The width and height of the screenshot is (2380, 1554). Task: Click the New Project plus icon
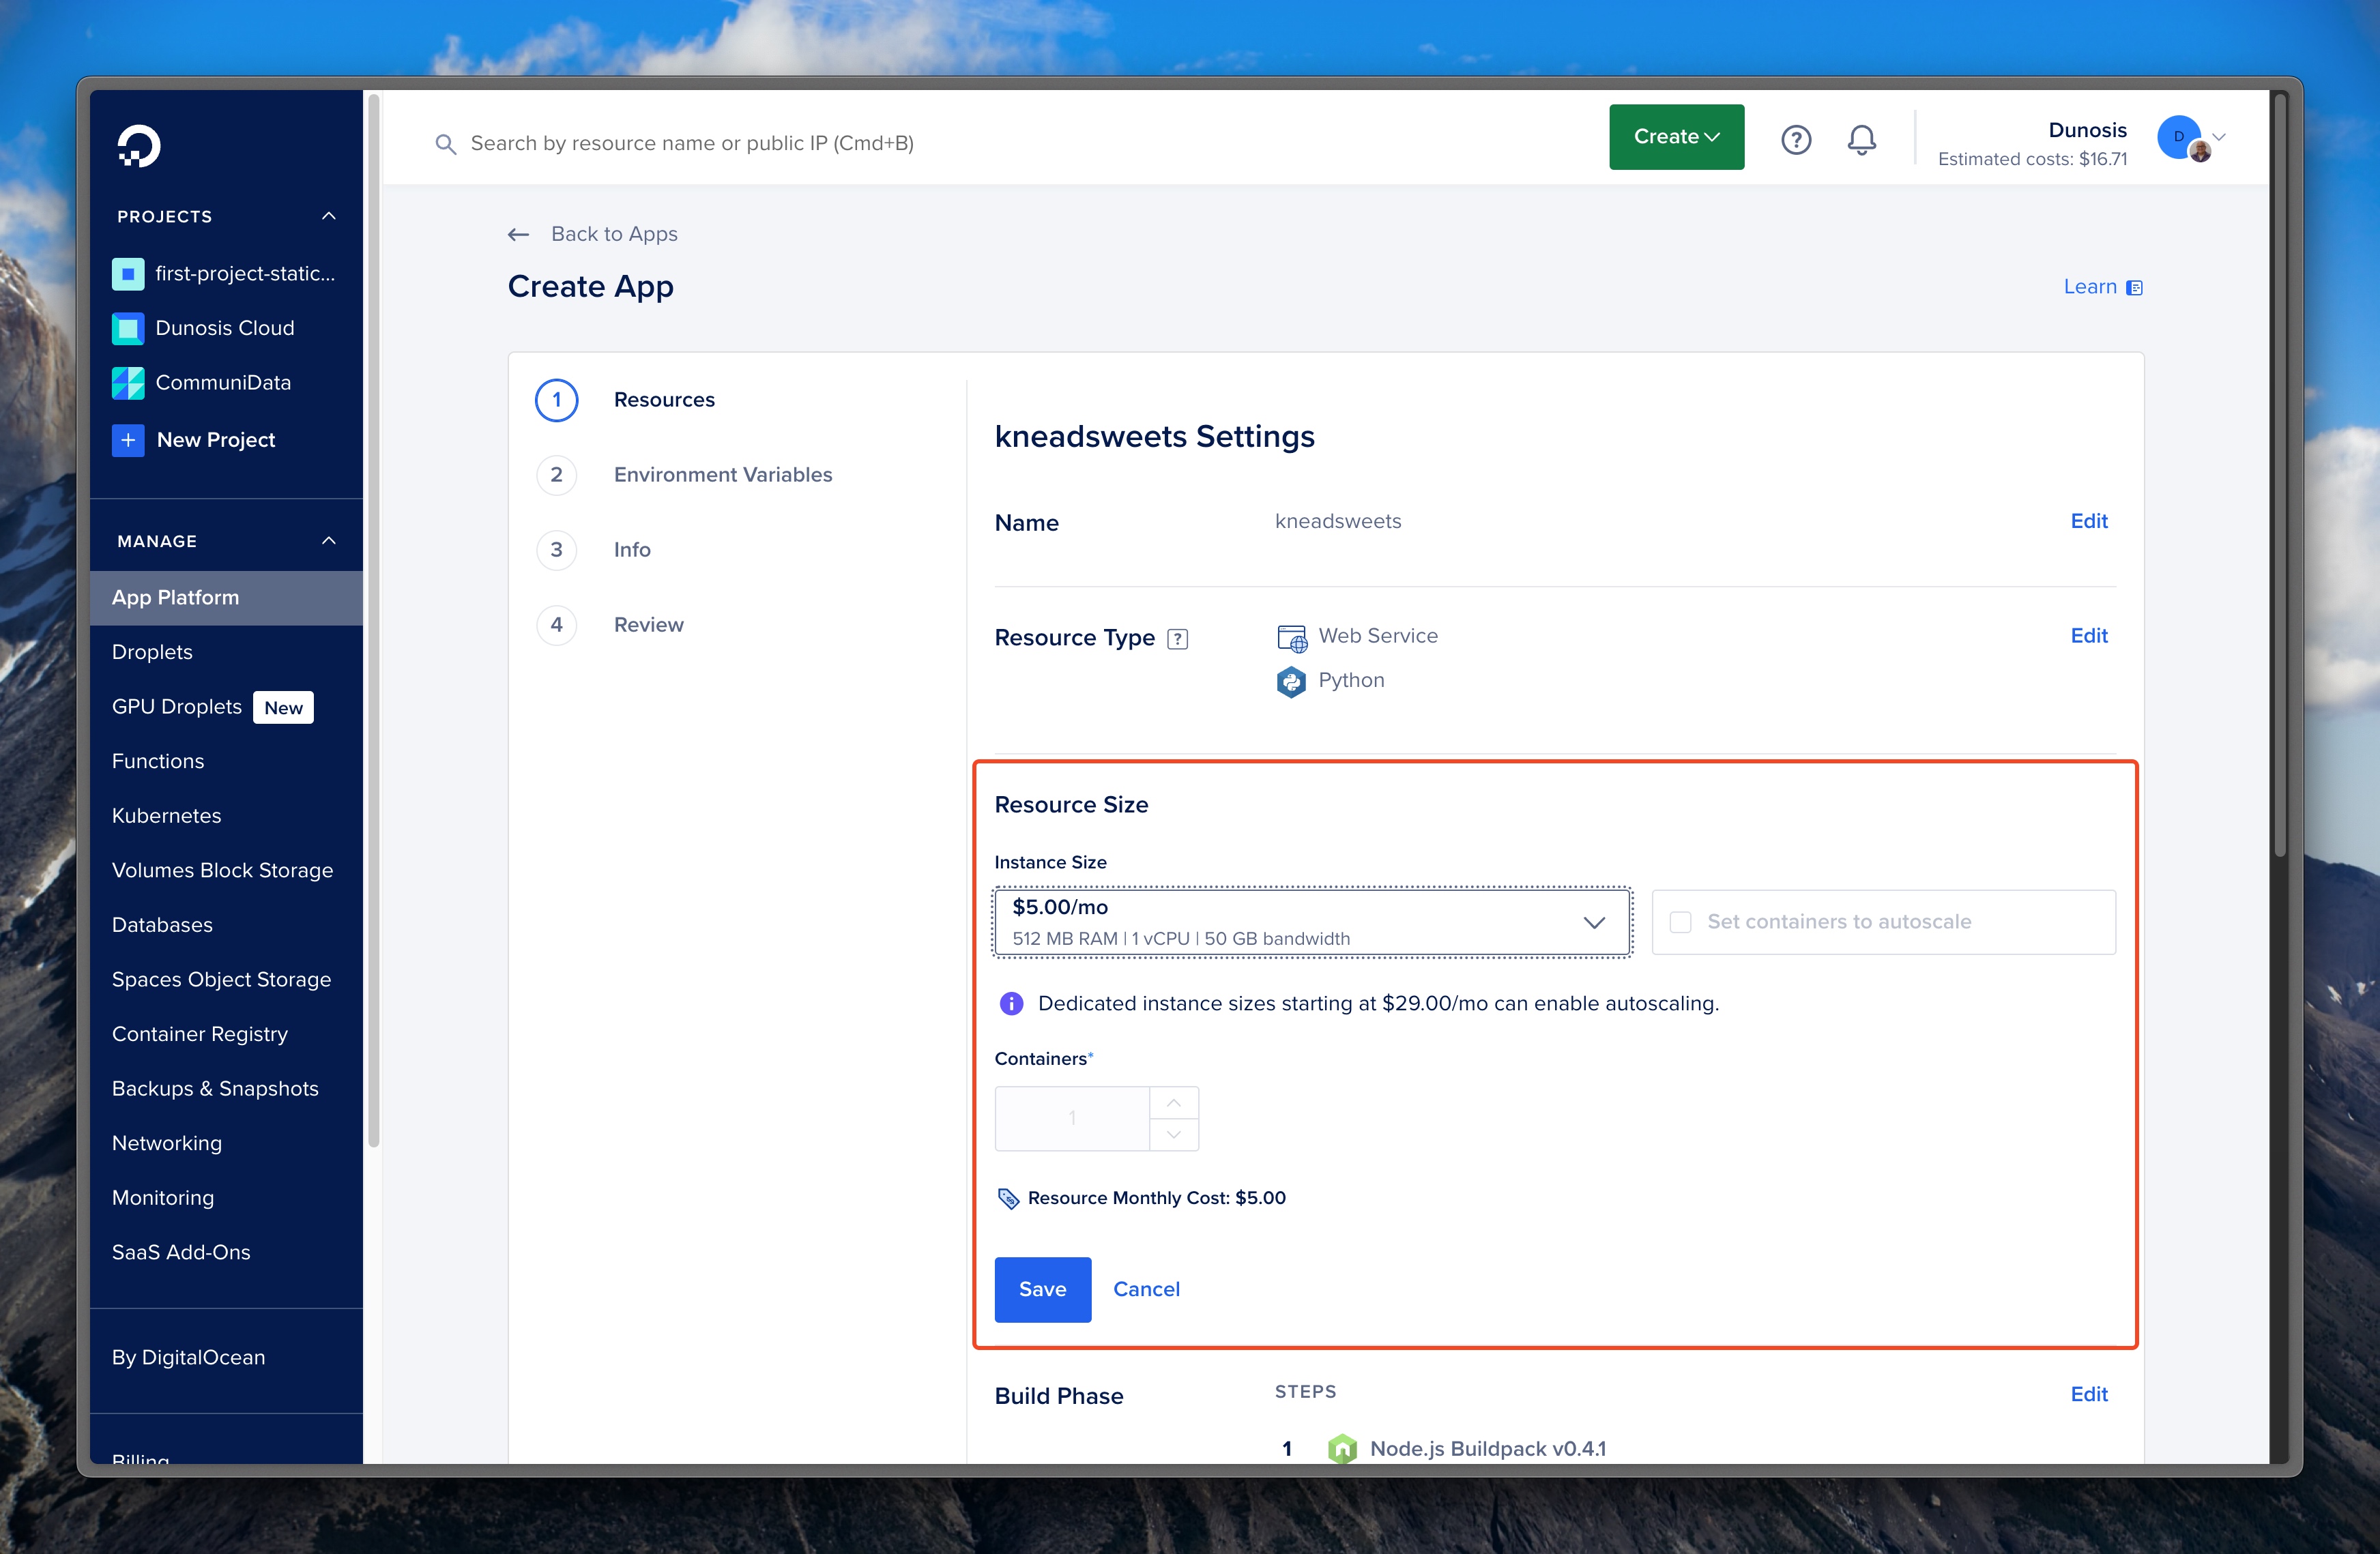tap(128, 440)
